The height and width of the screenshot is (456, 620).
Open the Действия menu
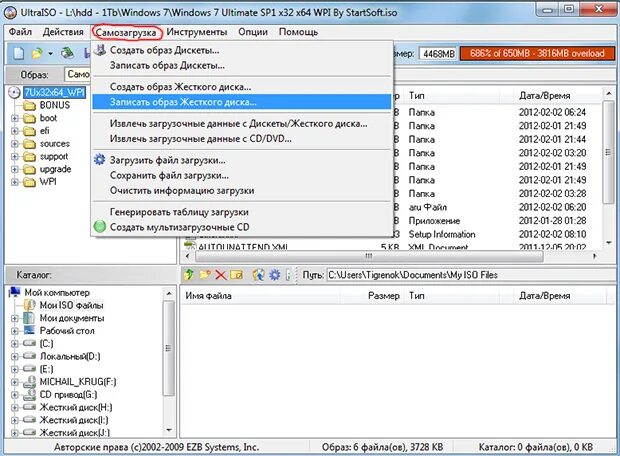click(x=63, y=32)
